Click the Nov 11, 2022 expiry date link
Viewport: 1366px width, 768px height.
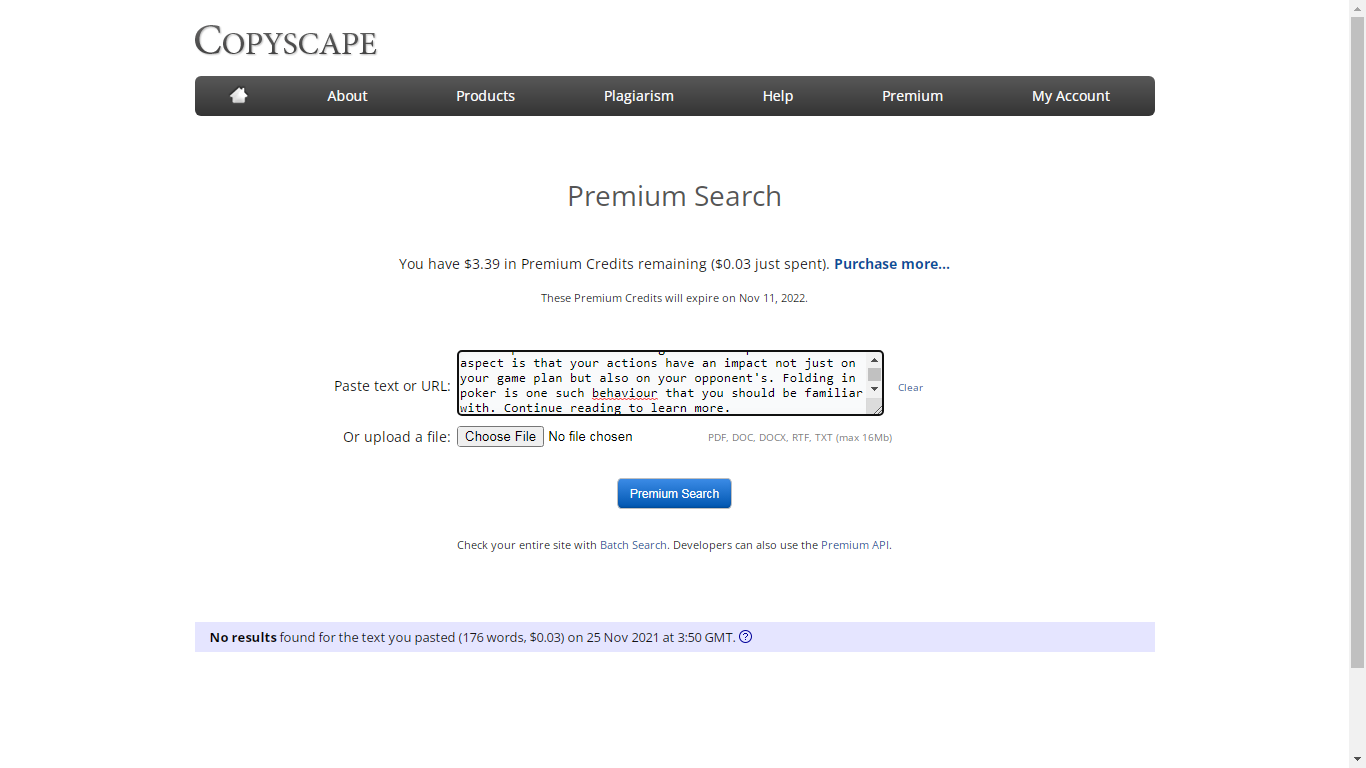click(772, 298)
